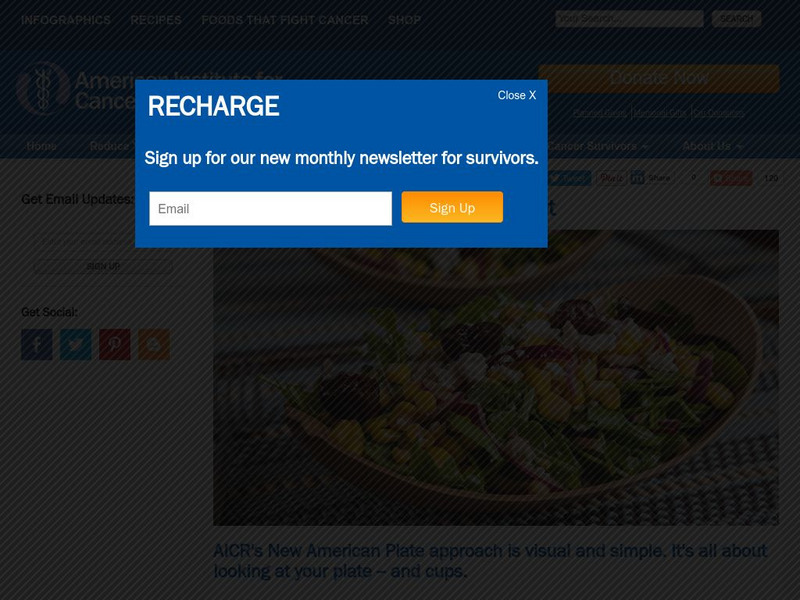The height and width of the screenshot is (600, 800).
Task: Open the Facebook social icon
Action: coord(37,344)
